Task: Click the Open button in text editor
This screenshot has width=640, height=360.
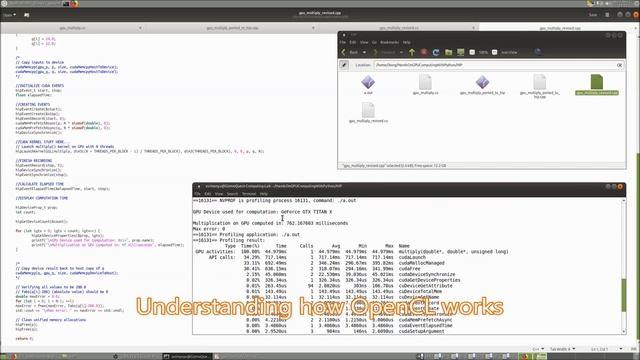Action: pos(9,15)
